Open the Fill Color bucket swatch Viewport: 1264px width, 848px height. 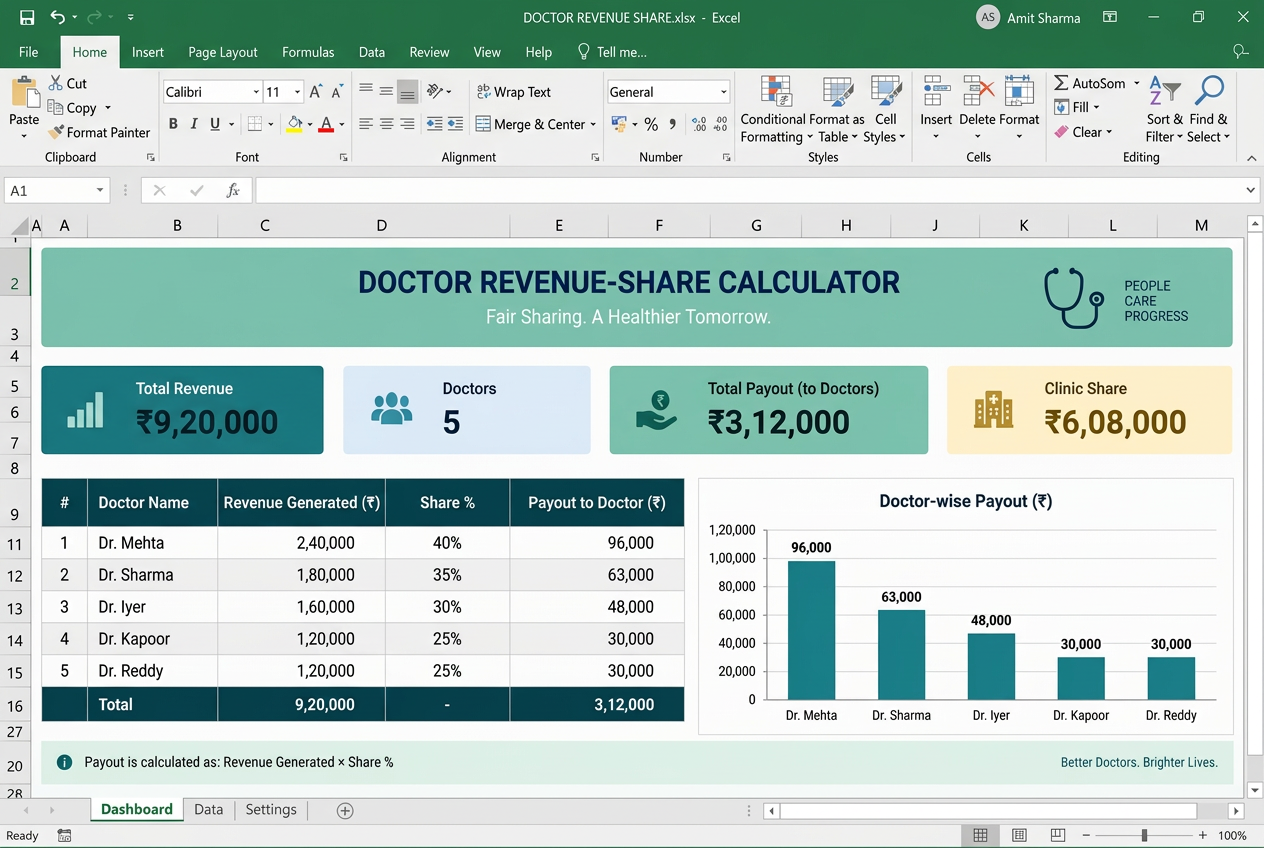click(294, 124)
